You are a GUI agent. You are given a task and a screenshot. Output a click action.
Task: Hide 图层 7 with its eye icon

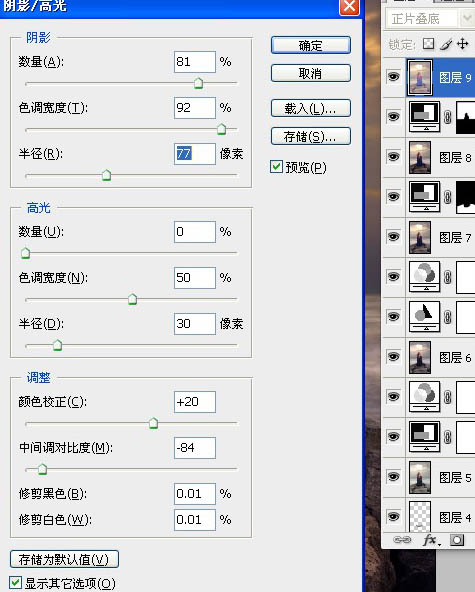point(393,237)
